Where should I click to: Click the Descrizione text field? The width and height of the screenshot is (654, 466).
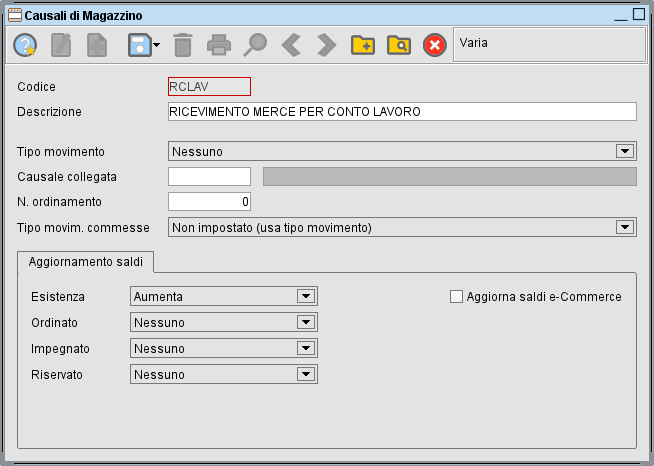pyautogui.click(x=402, y=112)
